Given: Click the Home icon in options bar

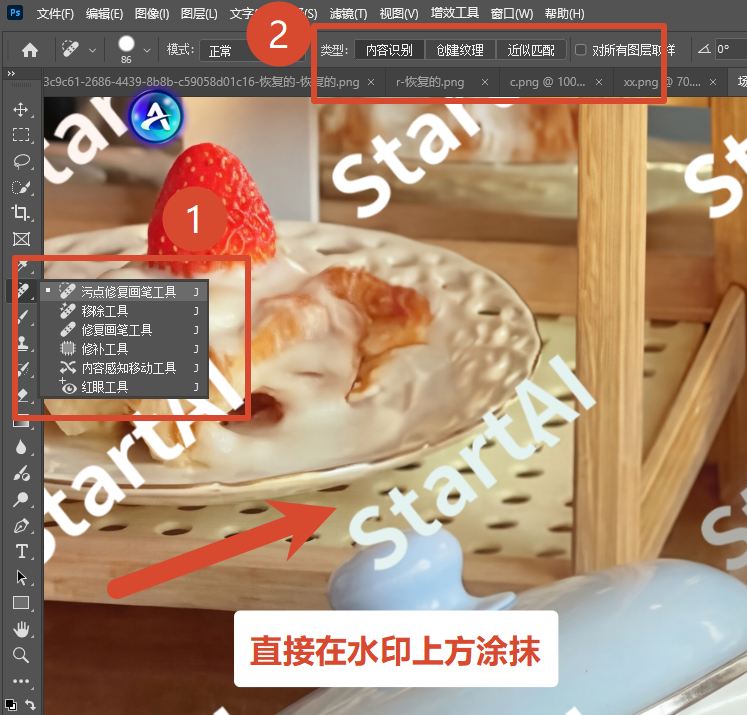Looking at the screenshot, I should (x=30, y=50).
